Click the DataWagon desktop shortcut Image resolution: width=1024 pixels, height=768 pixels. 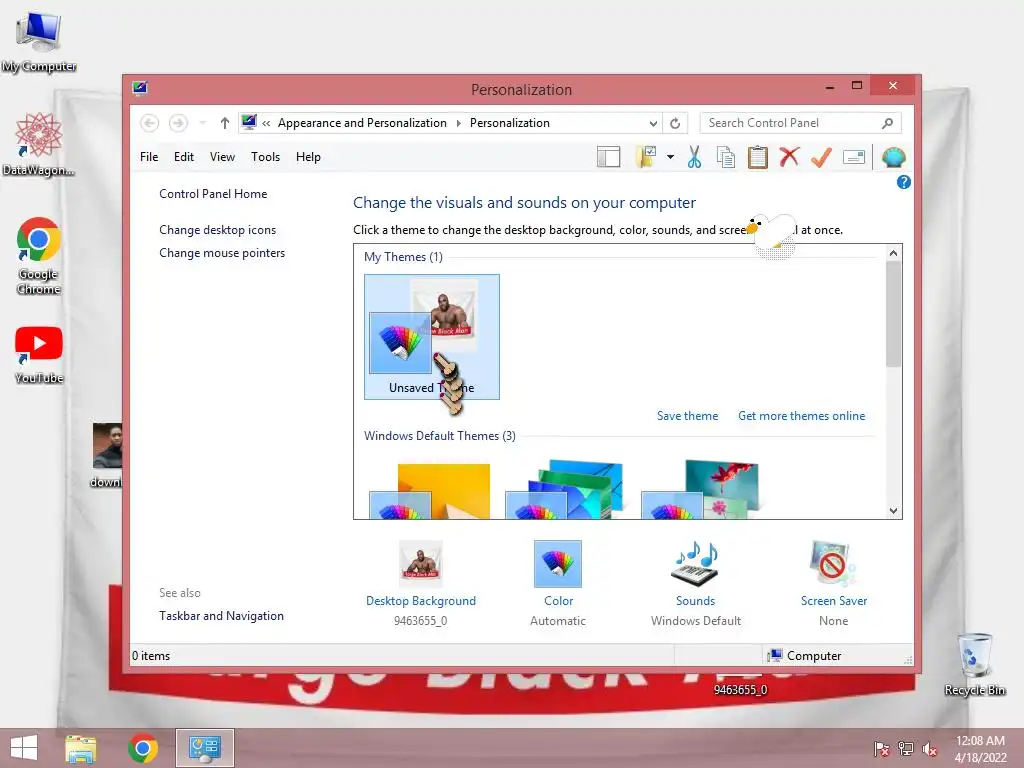point(39,144)
